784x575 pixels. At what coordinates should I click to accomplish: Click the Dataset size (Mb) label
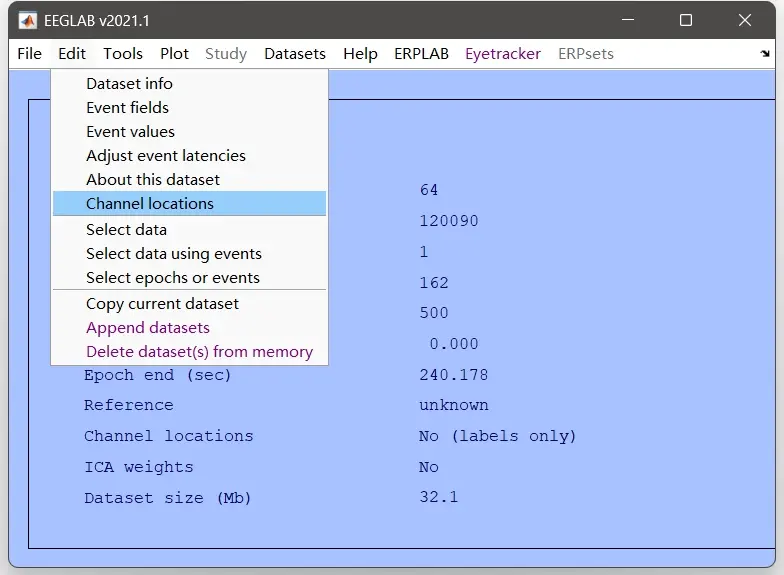click(x=168, y=498)
